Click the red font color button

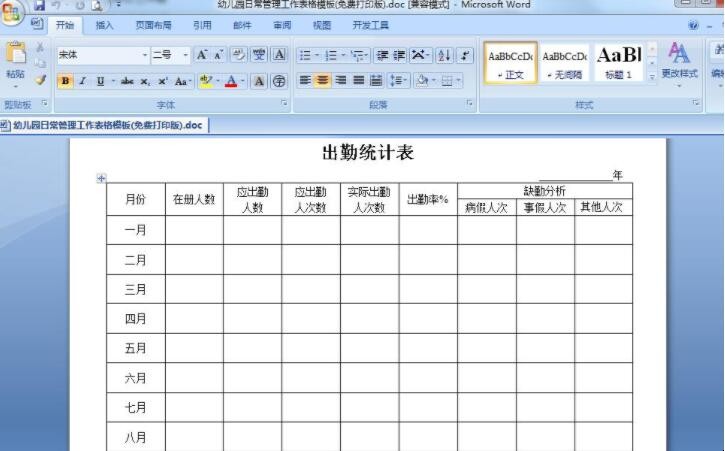click(230, 81)
